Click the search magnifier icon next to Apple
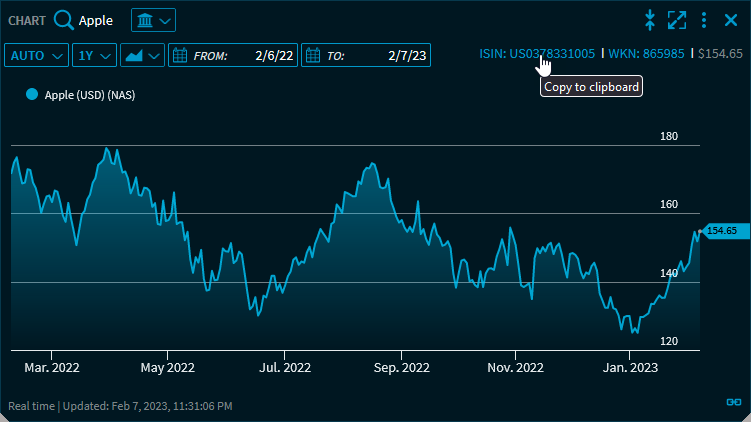This screenshot has height=422, width=751. (64, 20)
